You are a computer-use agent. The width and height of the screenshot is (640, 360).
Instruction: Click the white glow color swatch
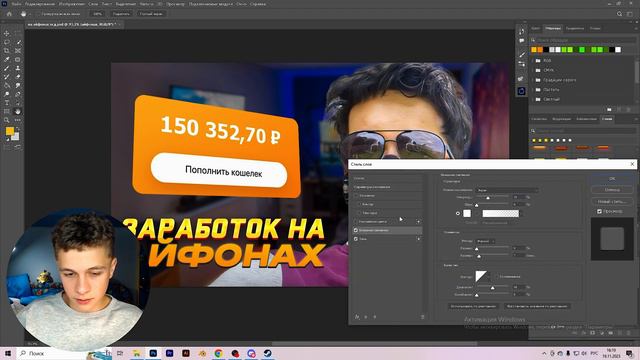point(467,213)
